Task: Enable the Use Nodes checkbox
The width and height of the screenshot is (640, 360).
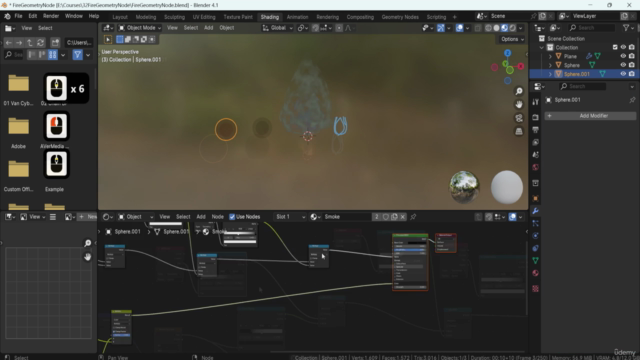Action: pyautogui.click(x=232, y=217)
